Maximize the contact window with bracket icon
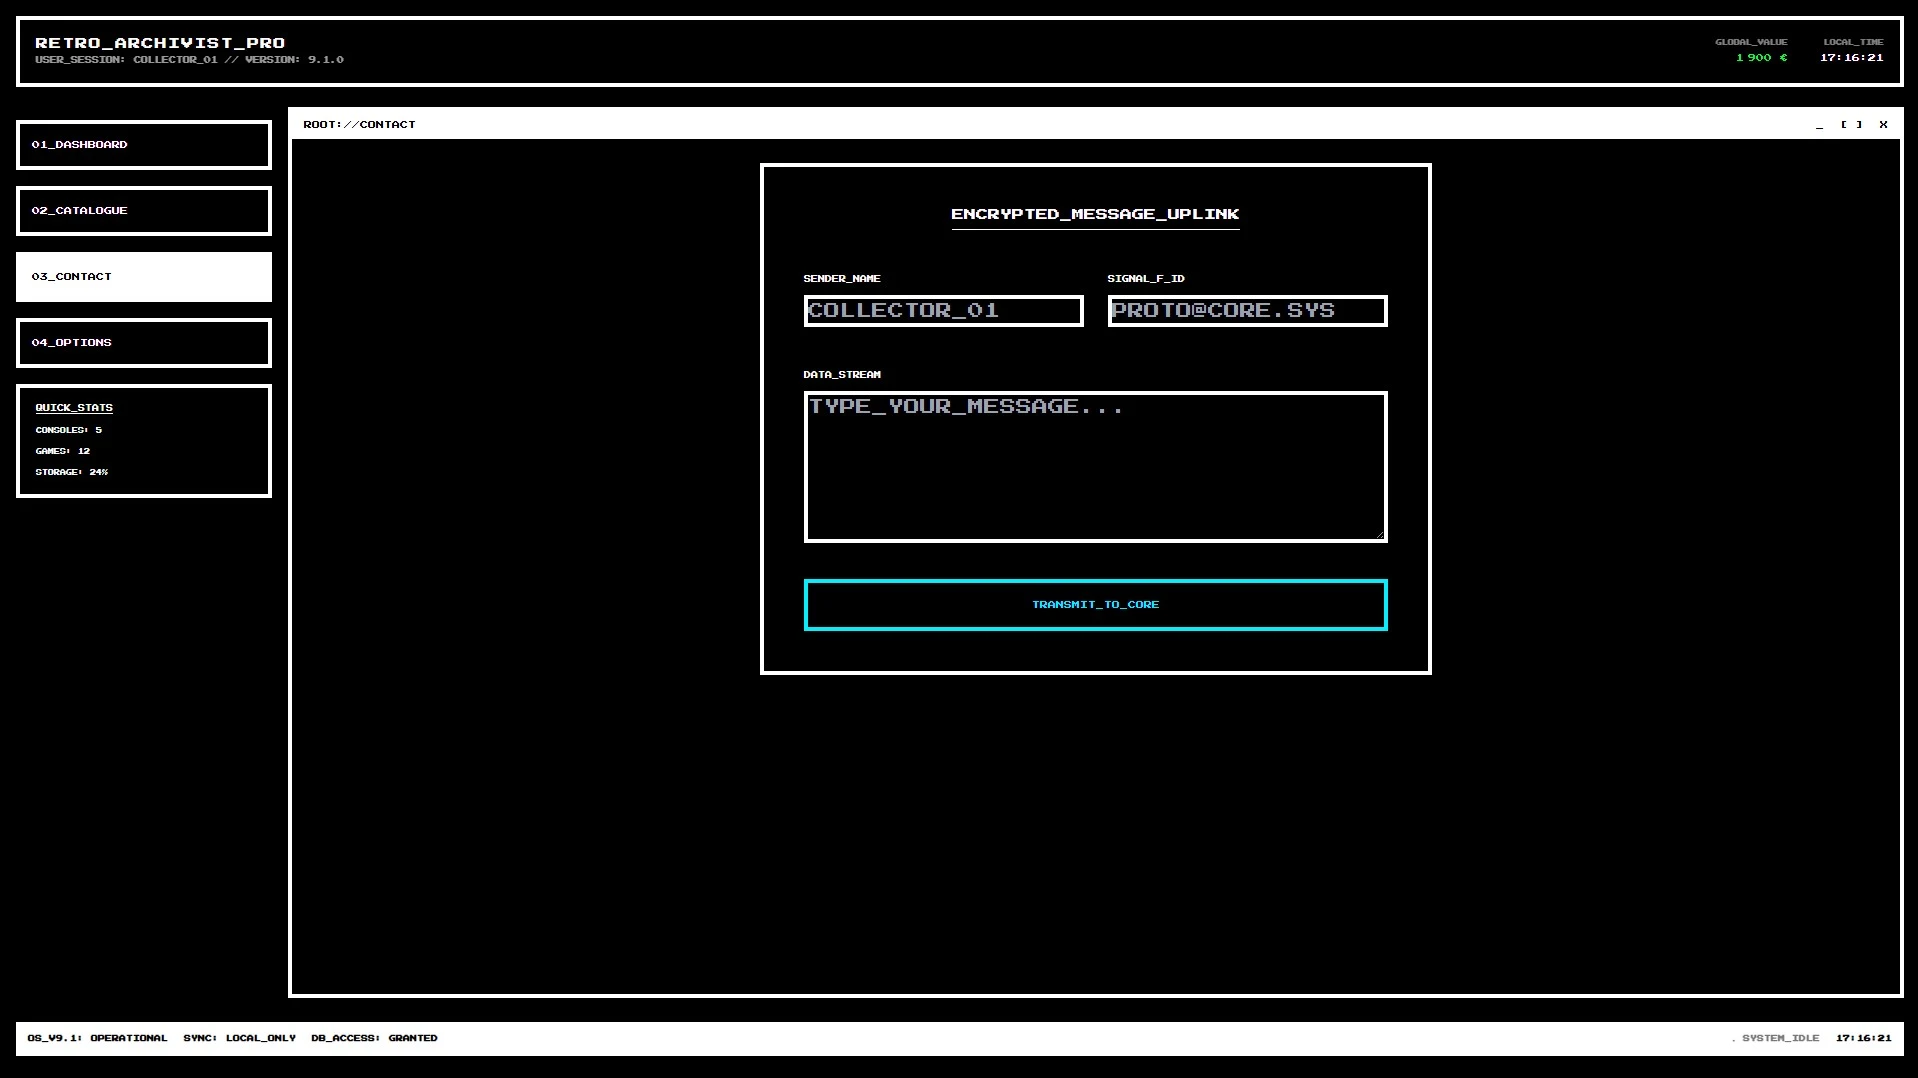Viewport: 1918px width, 1078px height. [x=1851, y=125]
